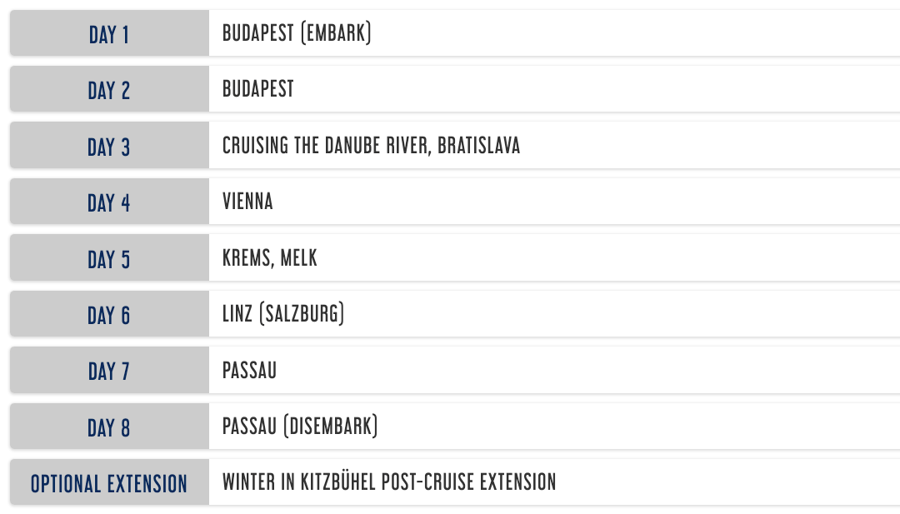Screen dimensions: 900x514
Task: Select the plain Budapest entry for Day 2
Action: [x=258, y=90]
